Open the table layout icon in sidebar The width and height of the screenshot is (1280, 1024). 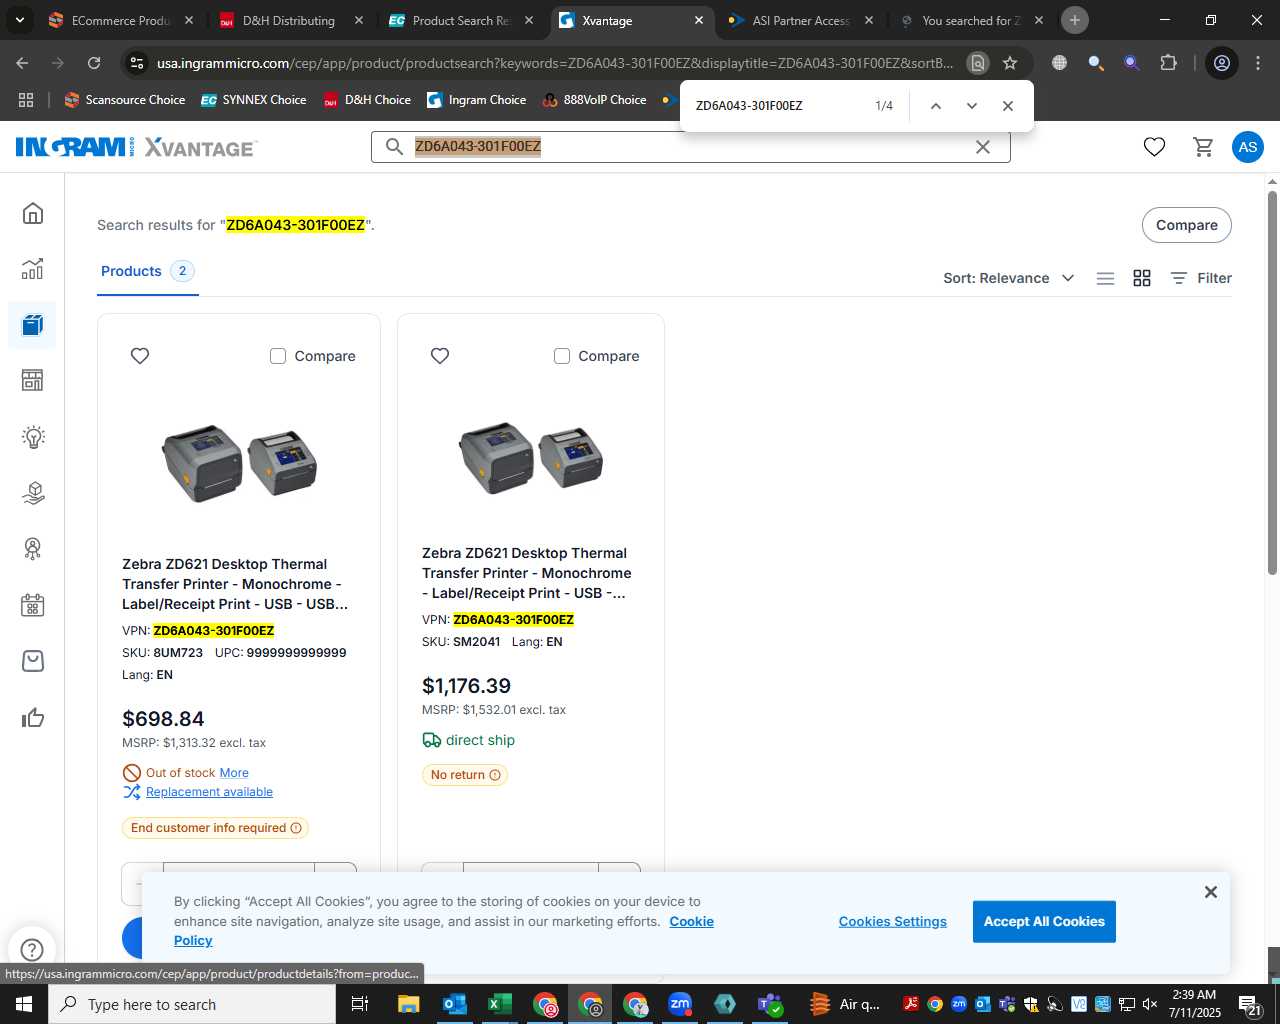click(33, 381)
